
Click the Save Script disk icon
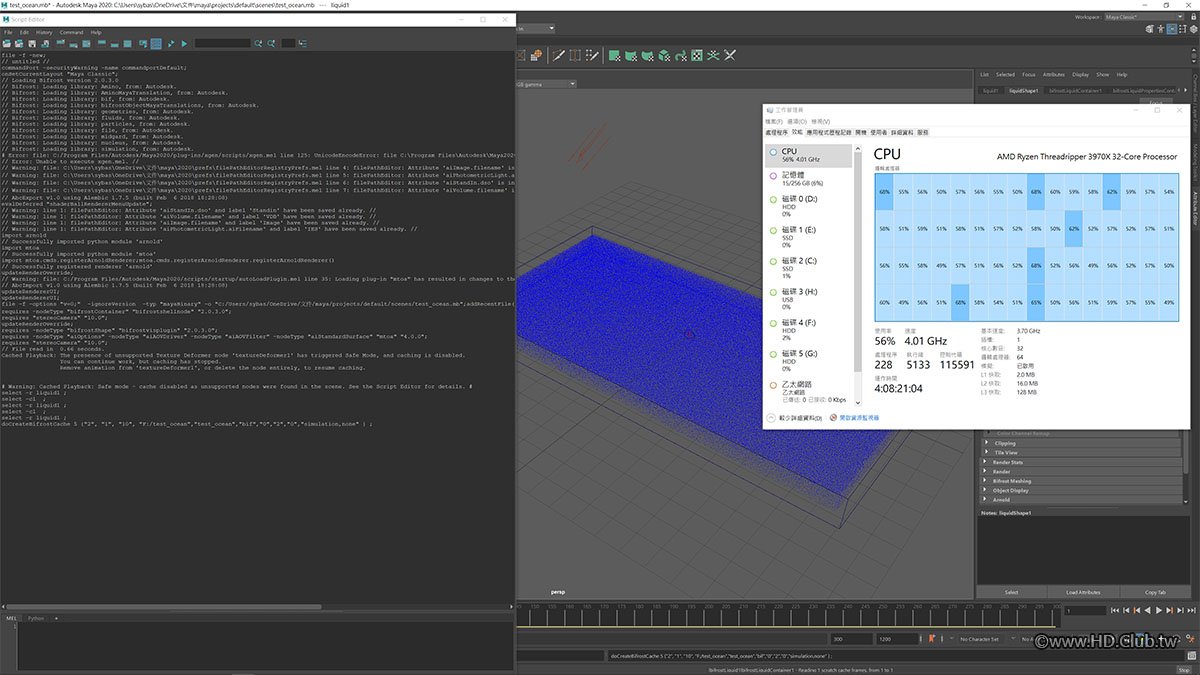[x=32, y=43]
